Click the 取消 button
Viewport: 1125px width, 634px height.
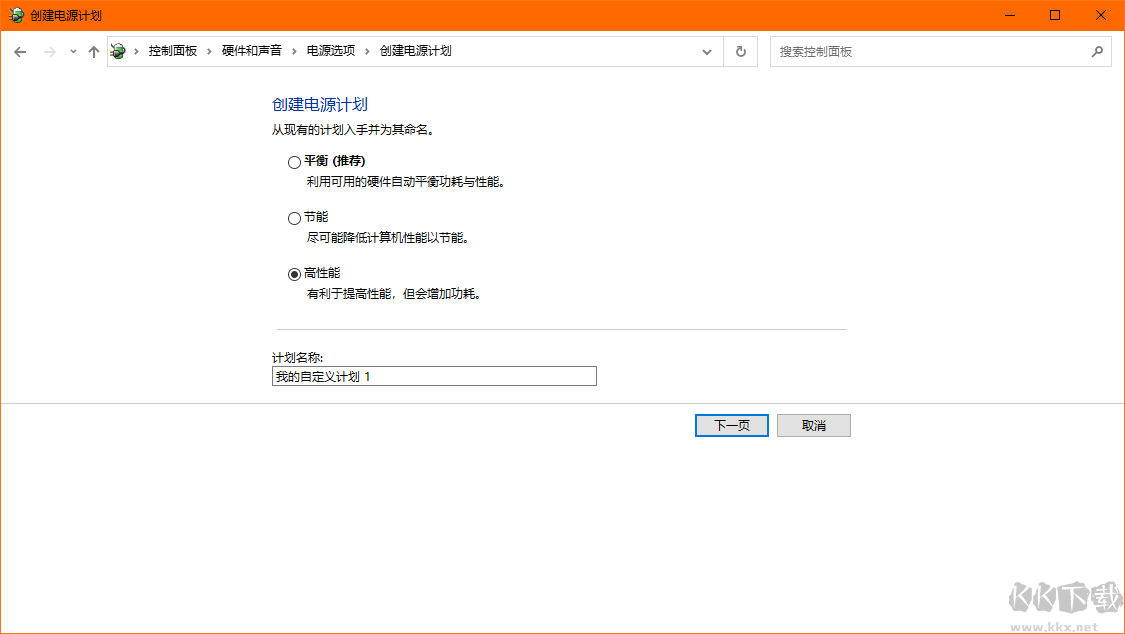[813, 425]
